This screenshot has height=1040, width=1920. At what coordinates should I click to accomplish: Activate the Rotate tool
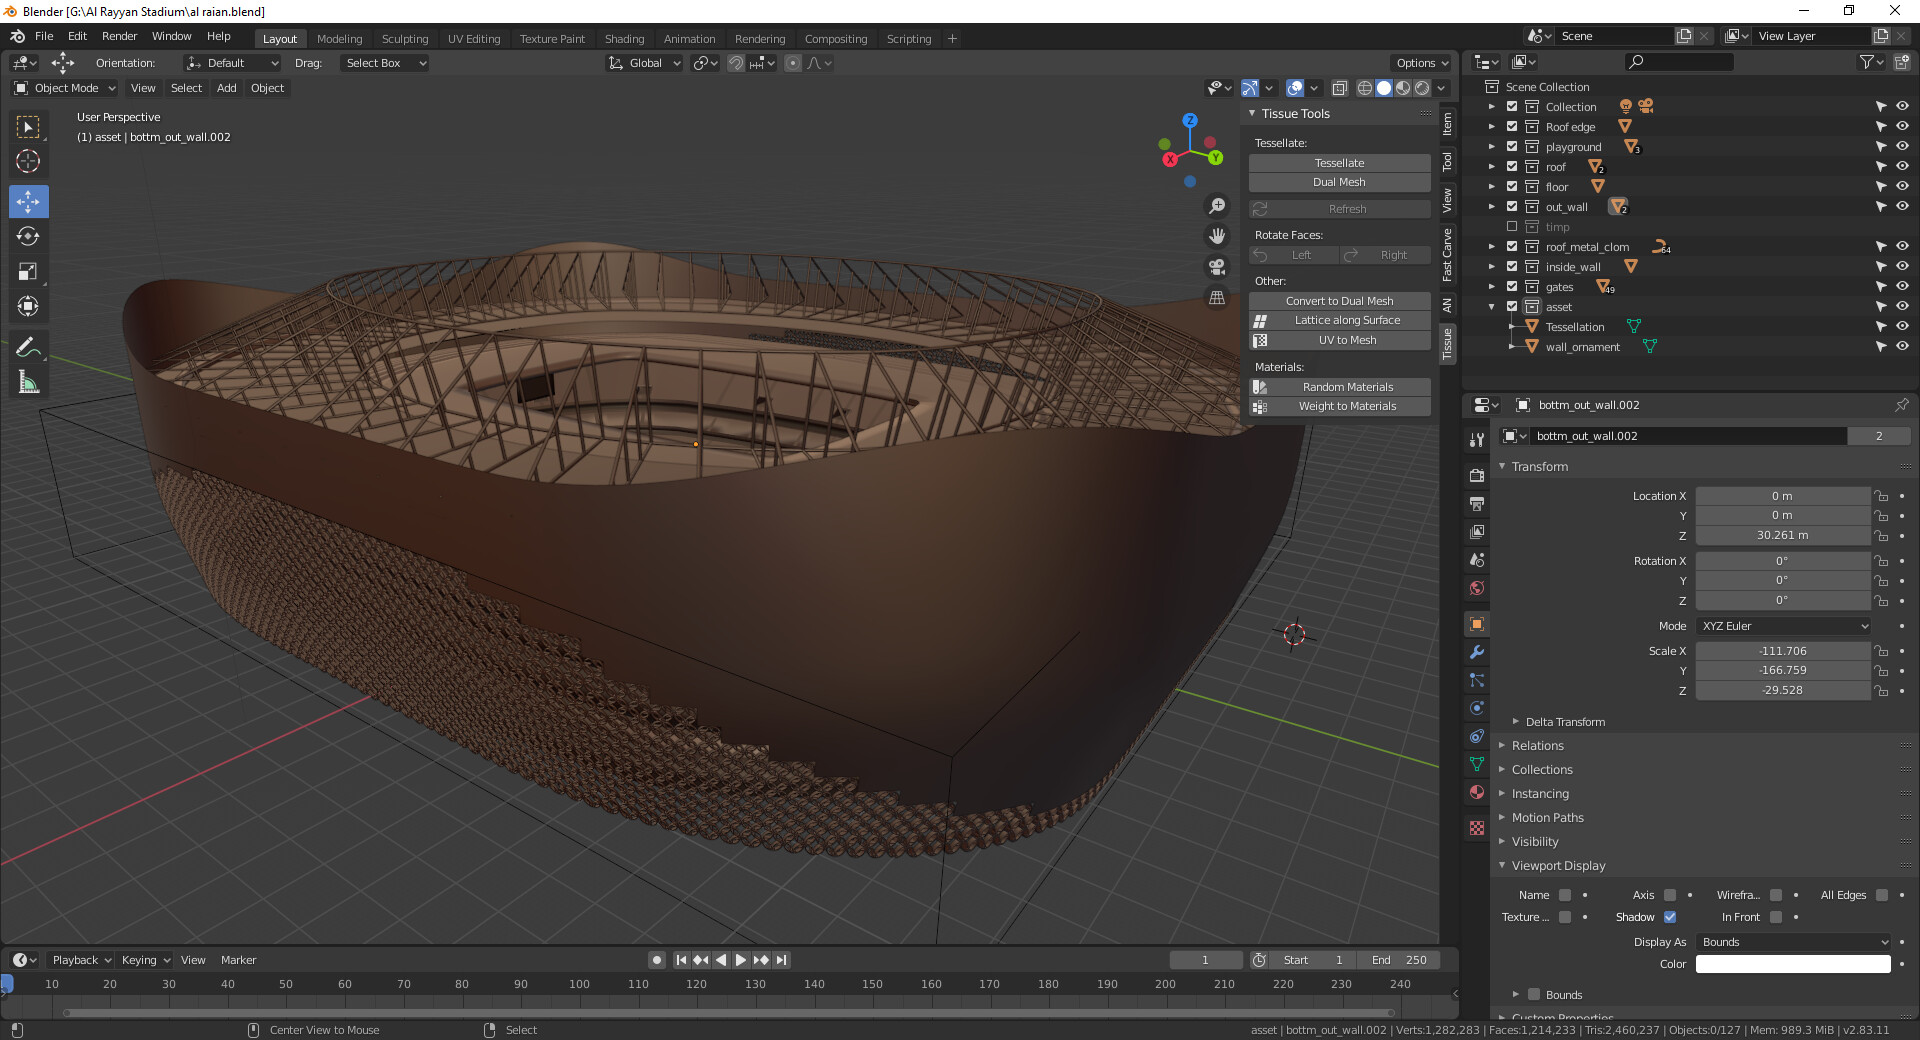click(x=28, y=237)
